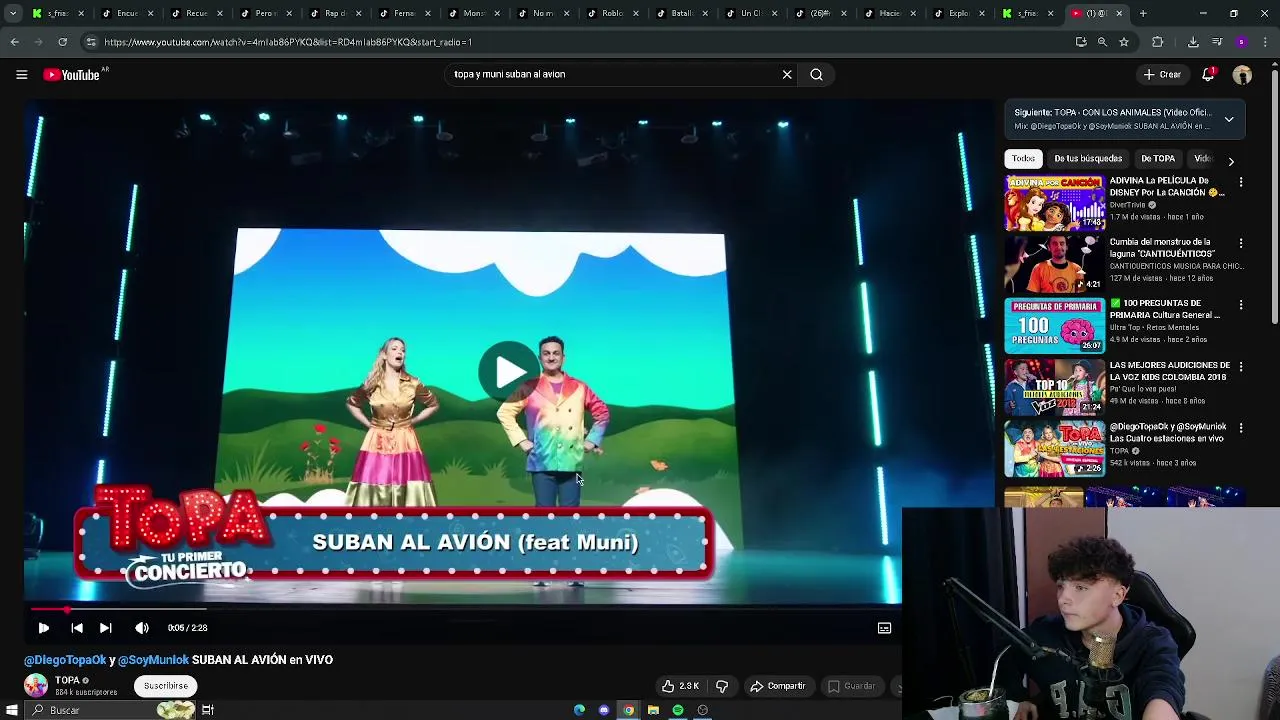Add a new browser tab
Screen dimensions: 1280x720
pyautogui.click(x=1143, y=13)
